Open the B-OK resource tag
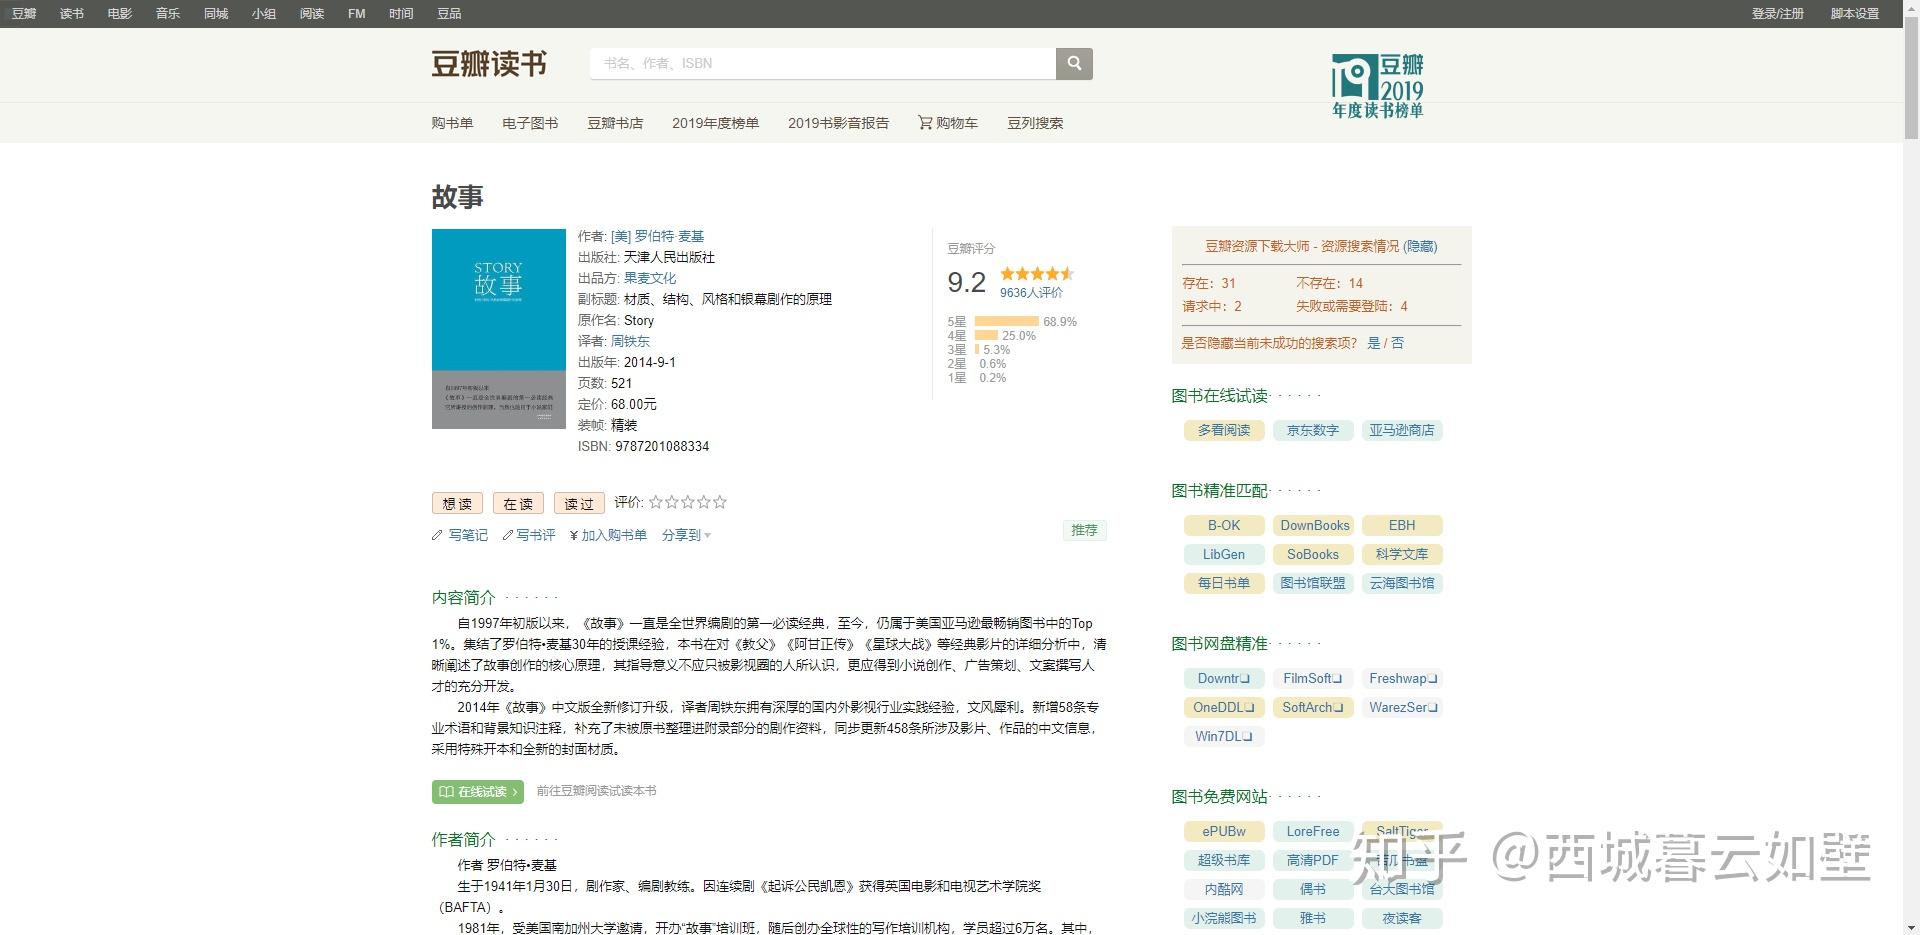This screenshot has width=1920, height=935. click(1224, 525)
